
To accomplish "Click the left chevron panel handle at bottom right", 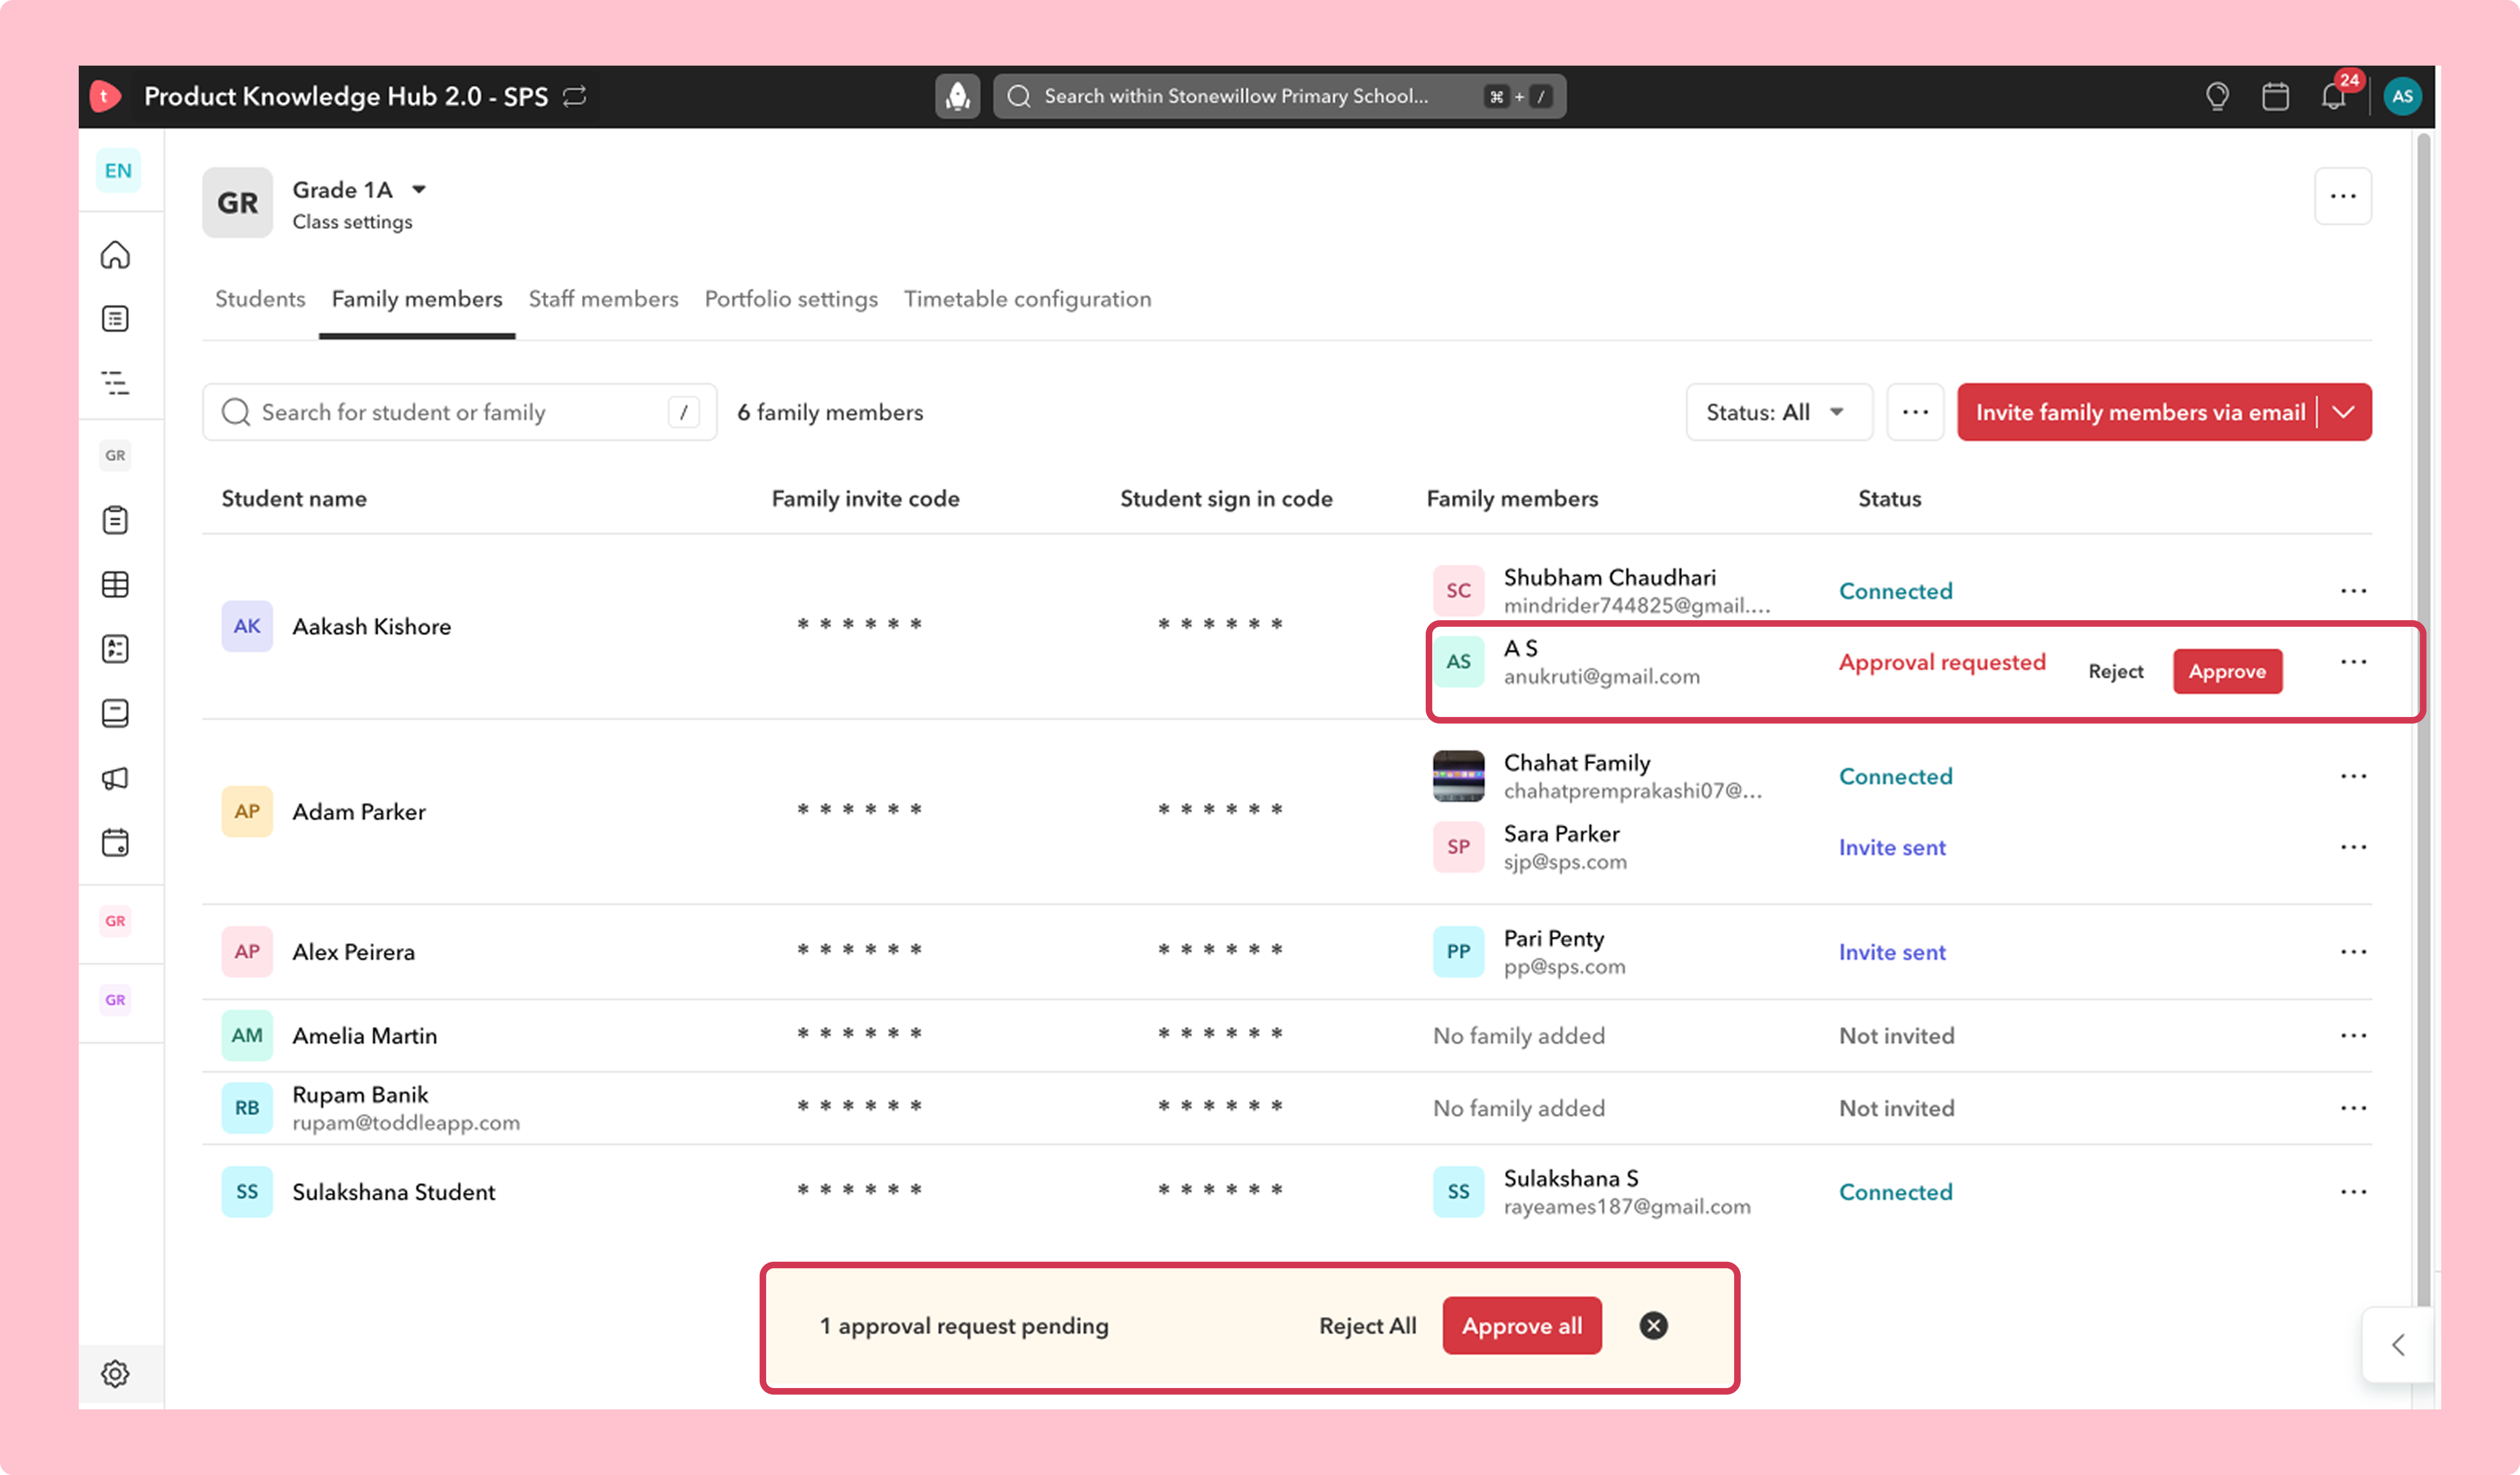I will (x=2398, y=1345).
